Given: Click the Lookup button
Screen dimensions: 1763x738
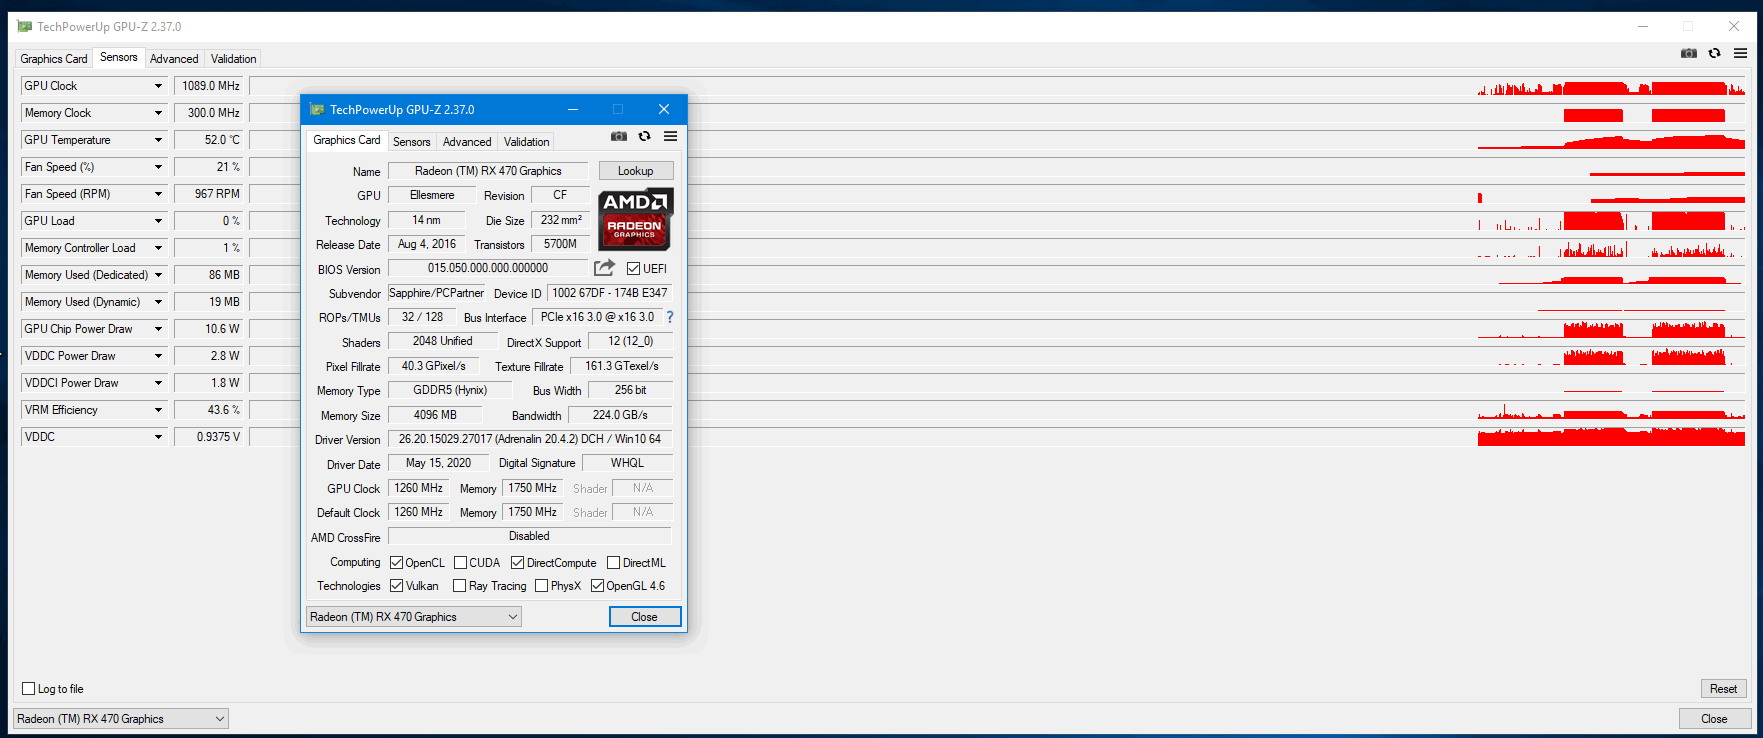Looking at the screenshot, I should coord(636,171).
